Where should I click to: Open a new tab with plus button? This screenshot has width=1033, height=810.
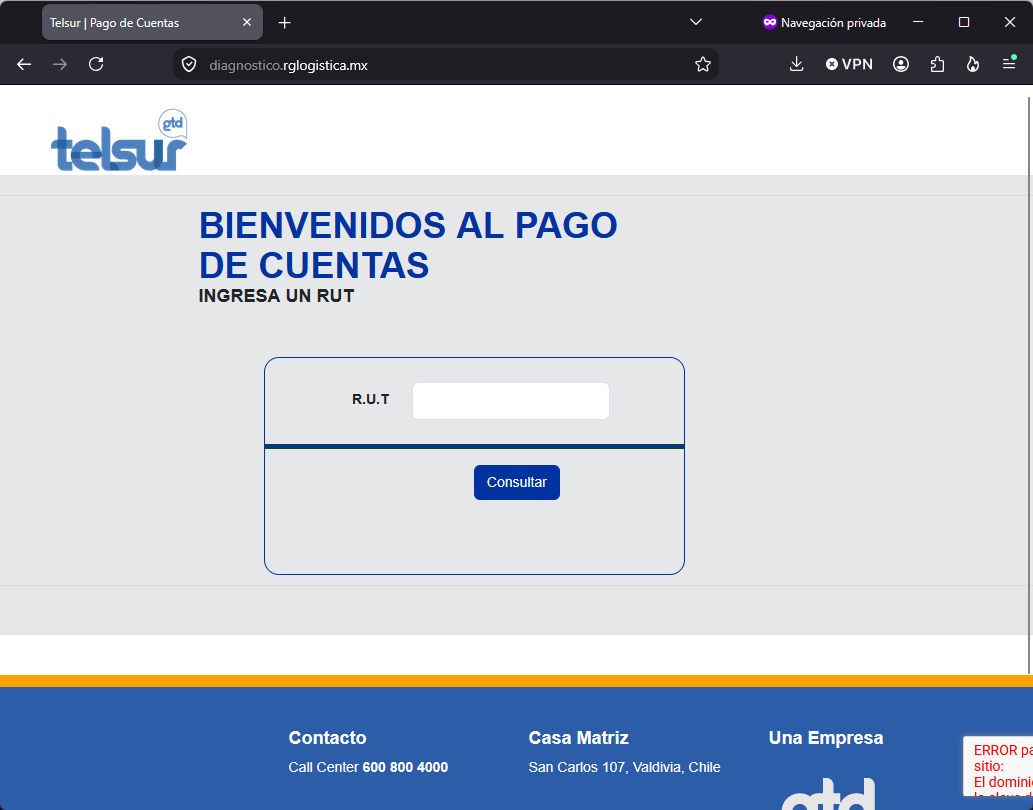[285, 23]
